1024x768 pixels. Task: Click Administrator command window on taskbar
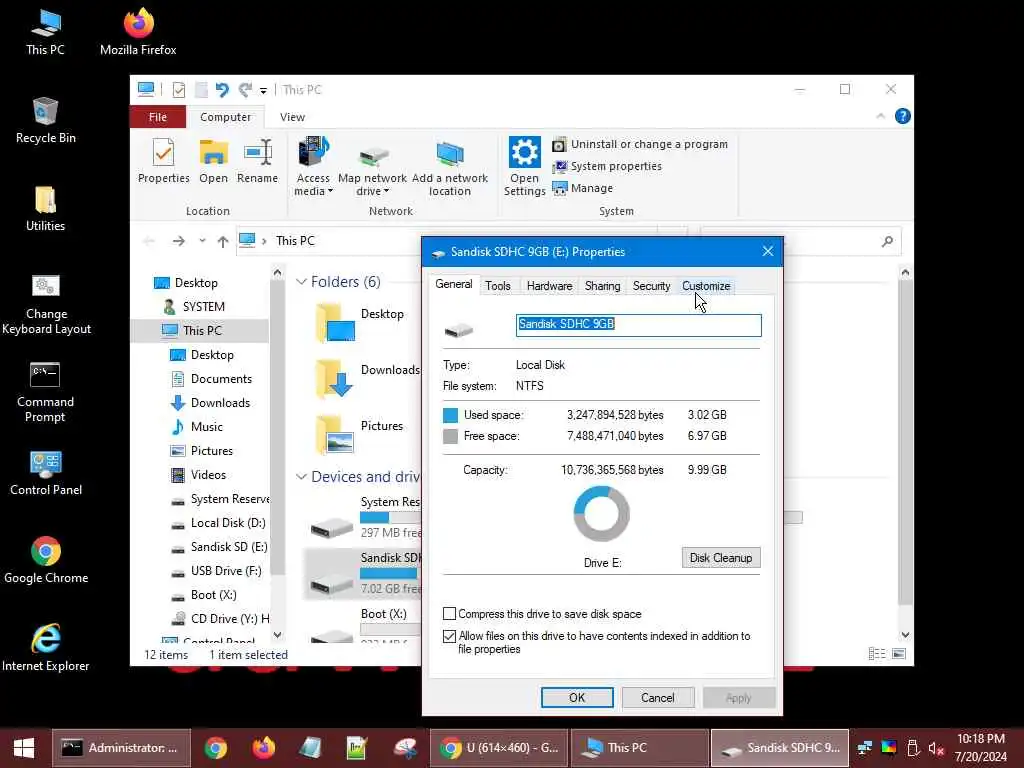pos(121,748)
